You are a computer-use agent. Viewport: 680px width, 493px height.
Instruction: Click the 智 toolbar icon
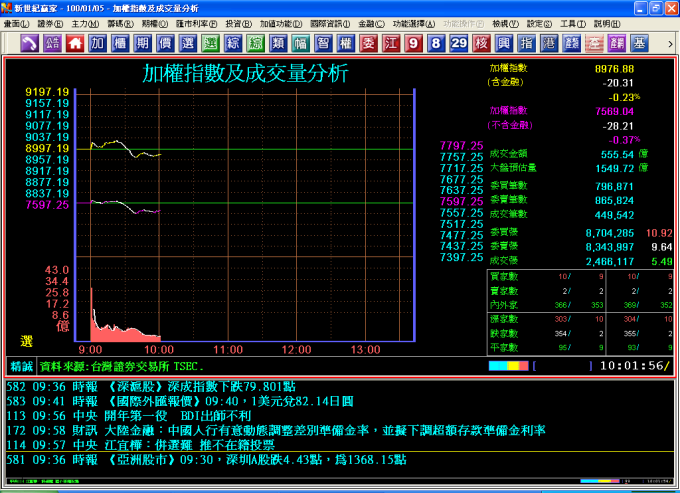pyautogui.click(x=323, y=43)
